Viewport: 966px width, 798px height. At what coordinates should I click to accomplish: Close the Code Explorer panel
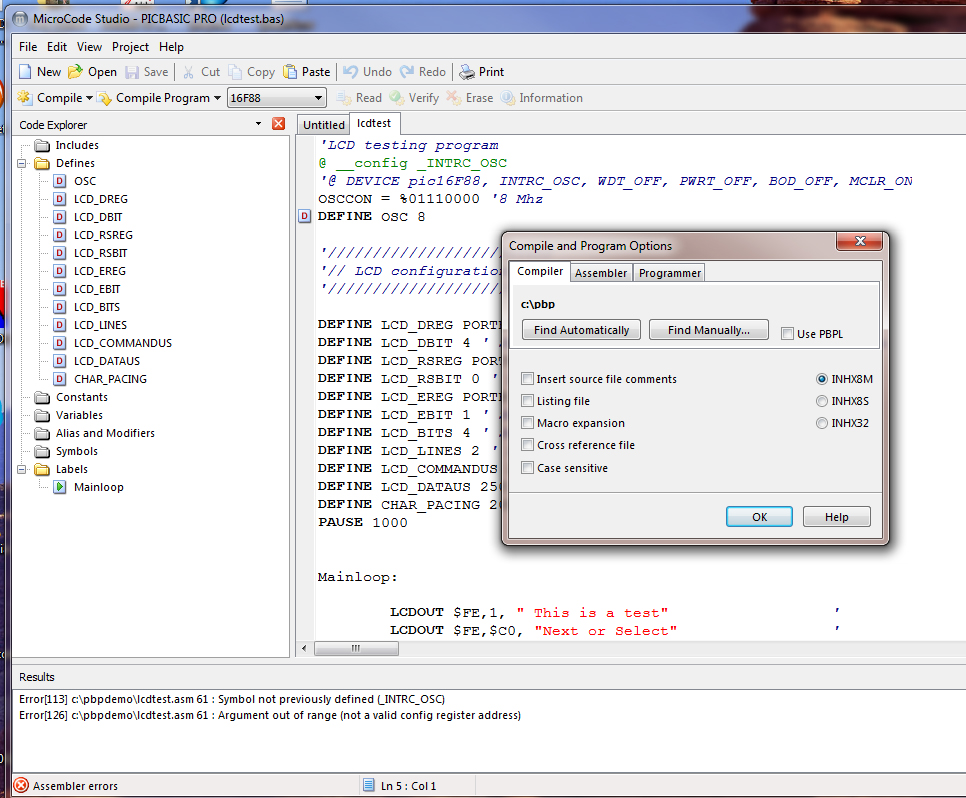pyautogui.click(x=278, y=124)
